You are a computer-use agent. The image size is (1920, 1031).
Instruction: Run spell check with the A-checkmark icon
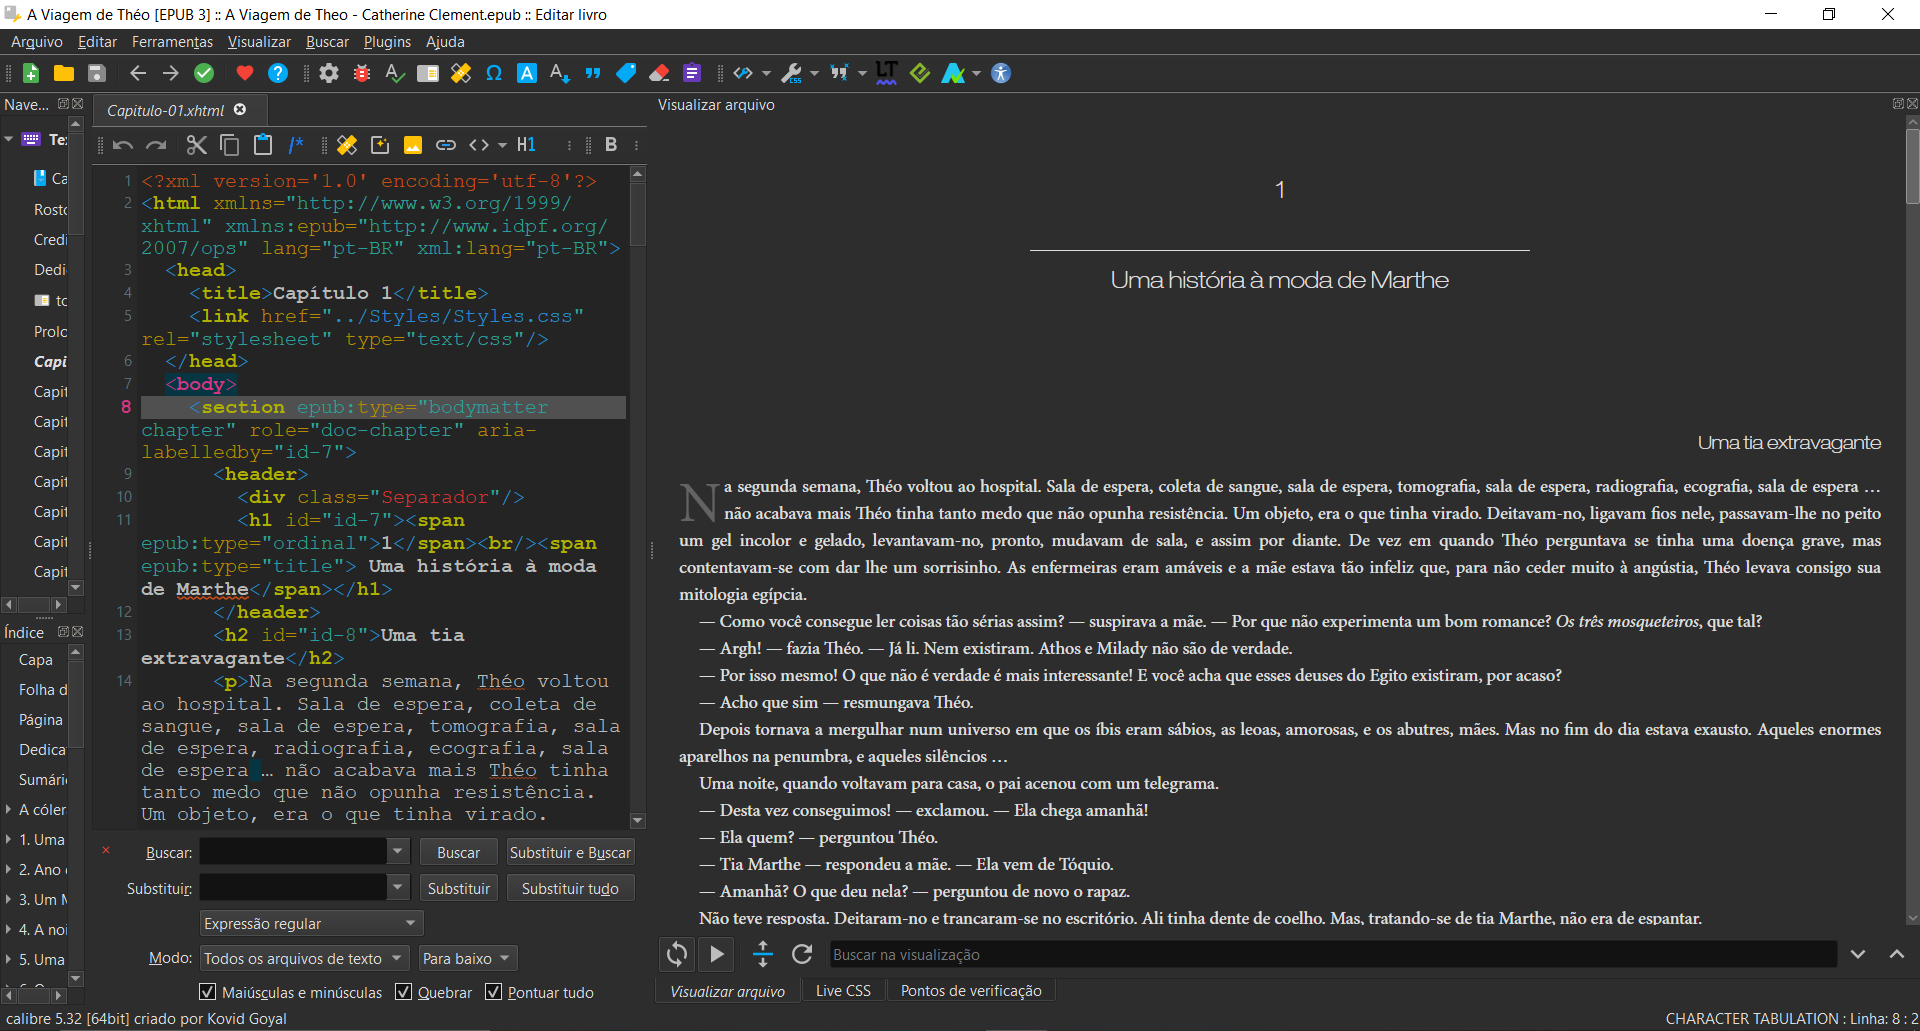tap(395, 73)
